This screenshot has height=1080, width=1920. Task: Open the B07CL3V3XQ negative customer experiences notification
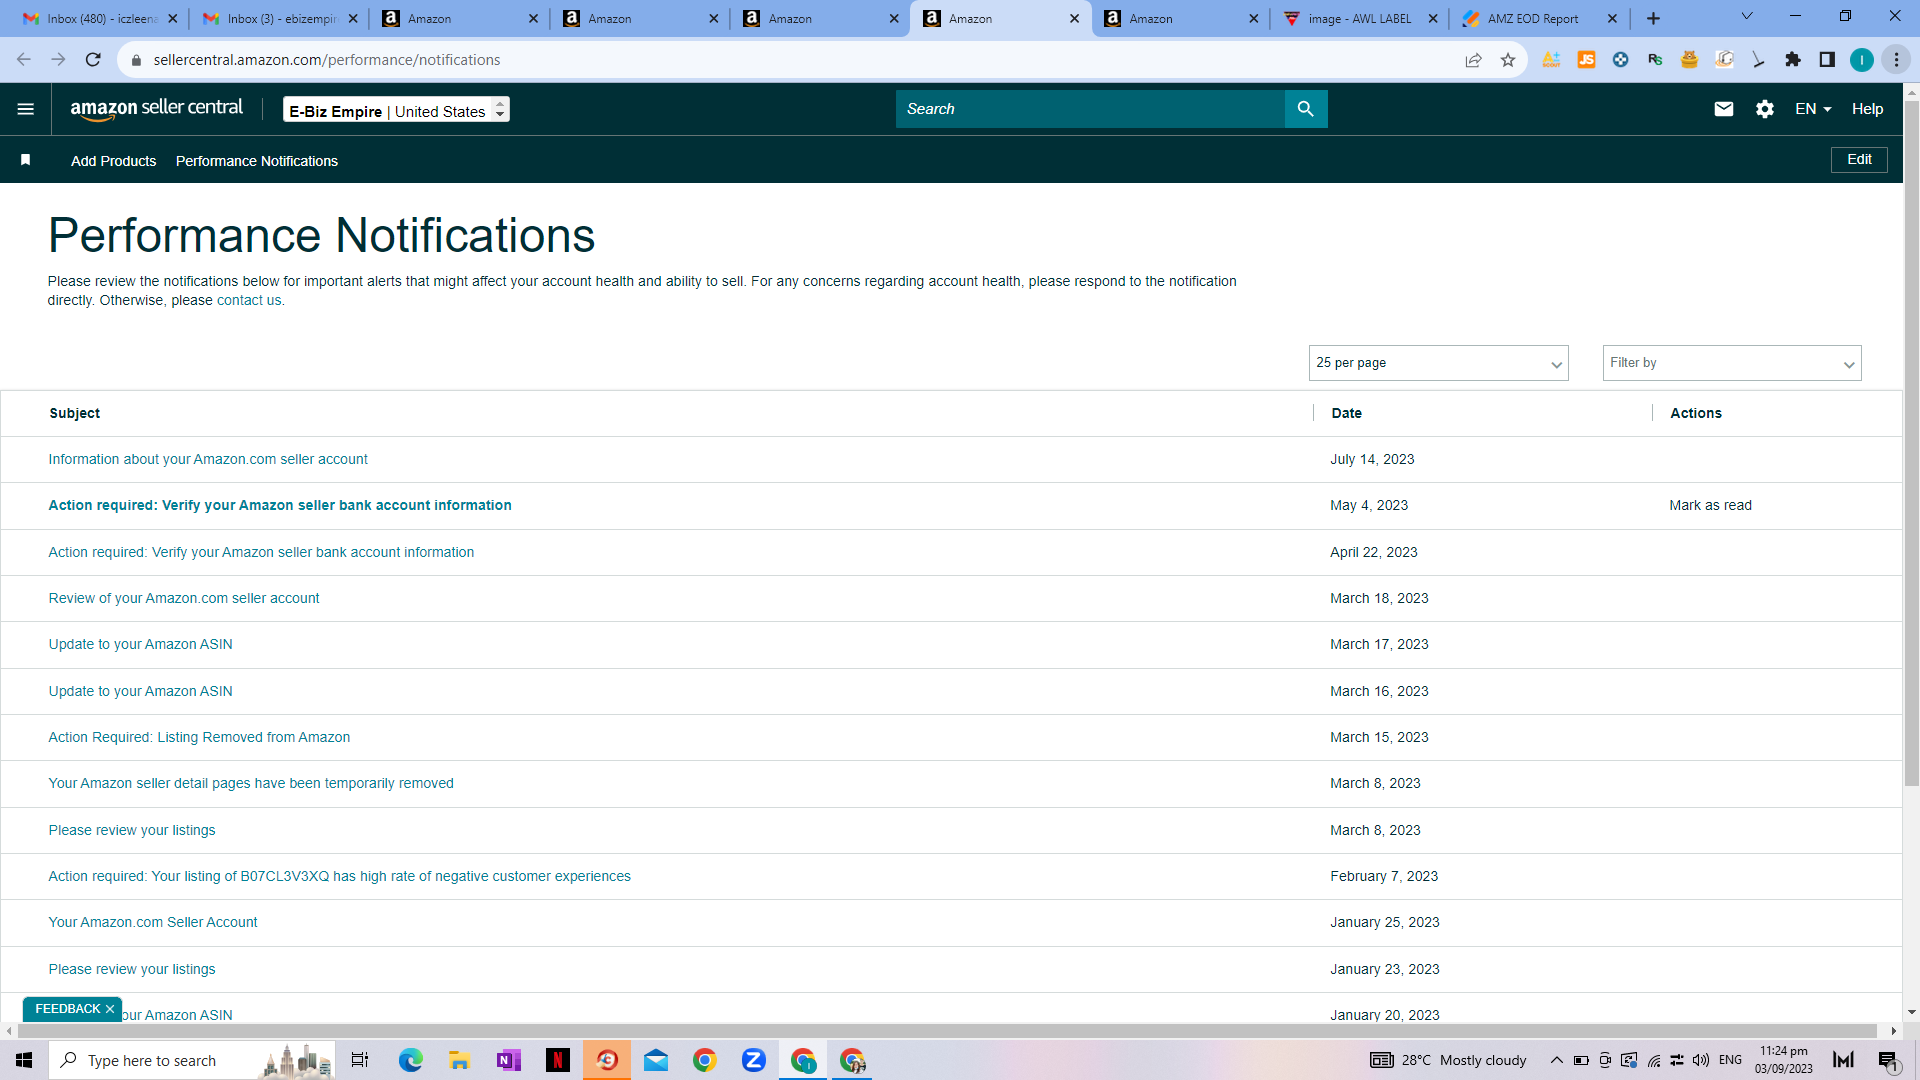339,877
